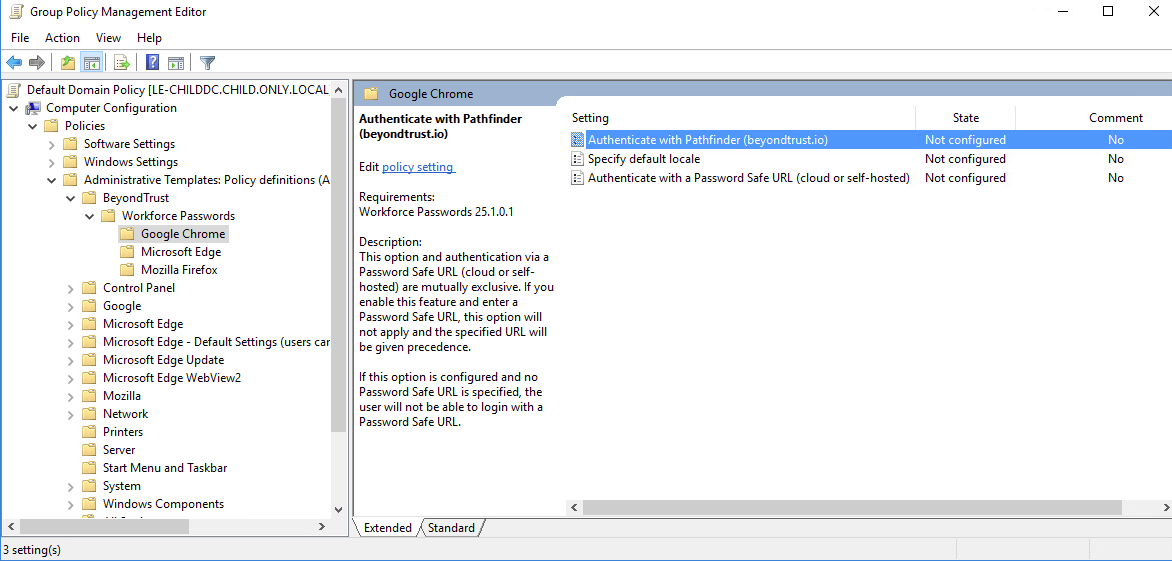Click the Default Domain Policy scroll icon

coord(14,90)
